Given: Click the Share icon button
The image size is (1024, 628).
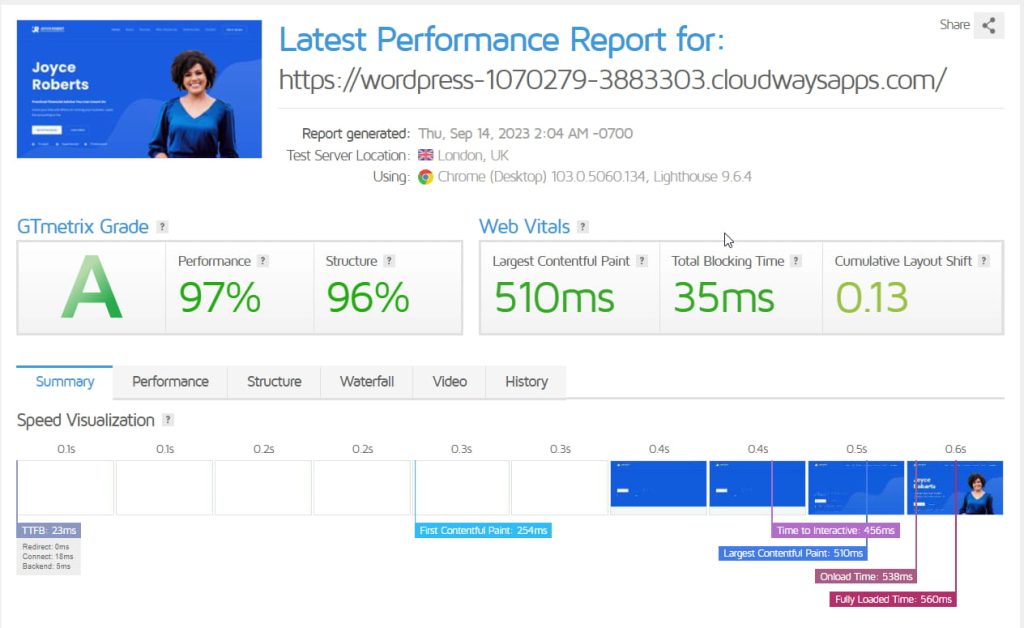Looking at the screenshot, I should [x=988, y=25].
